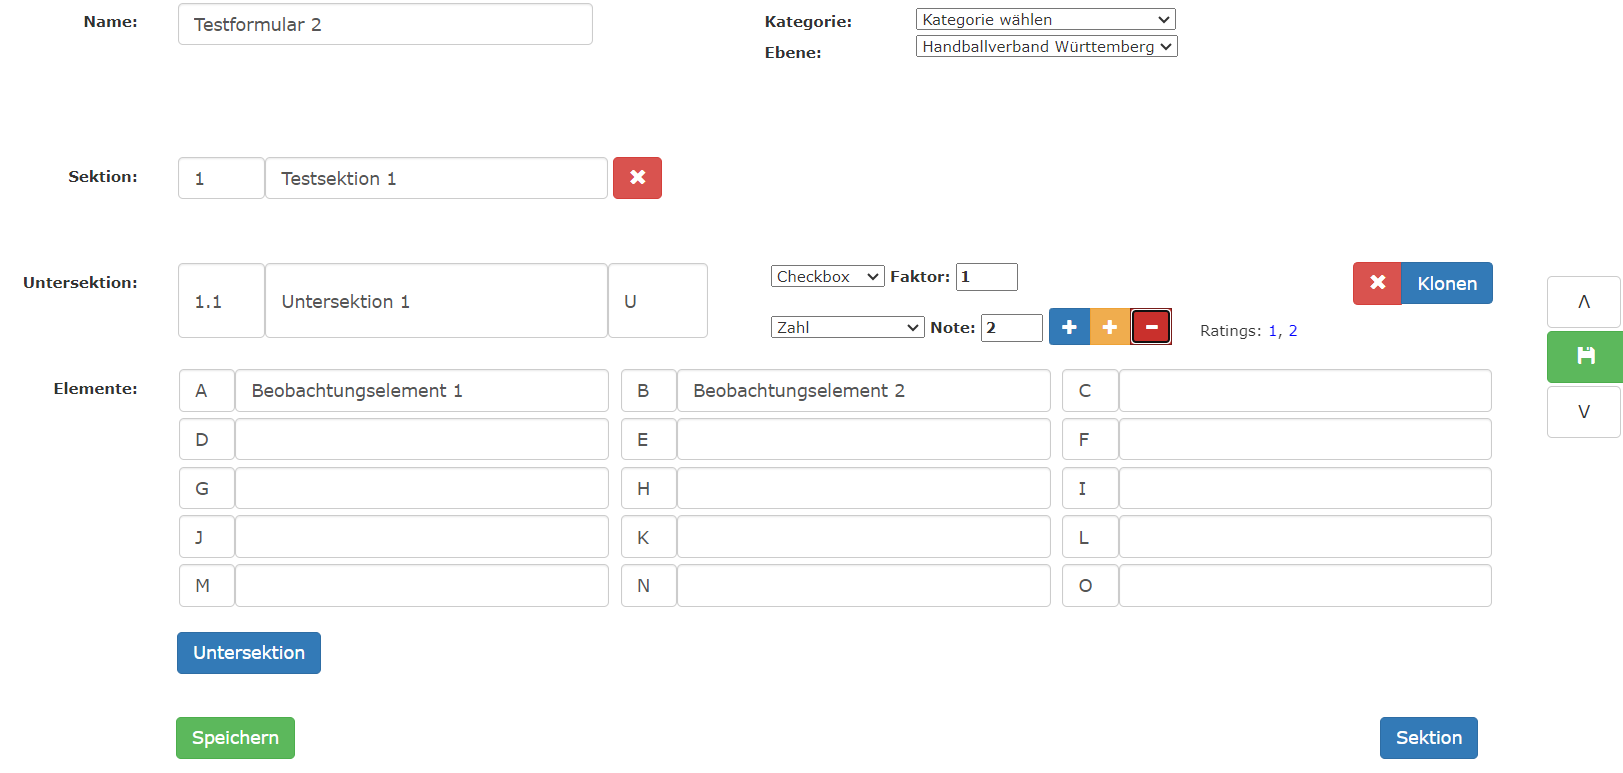Delete Testsektion 1 with red X button
1623x773 pixels.
point(637,178)
